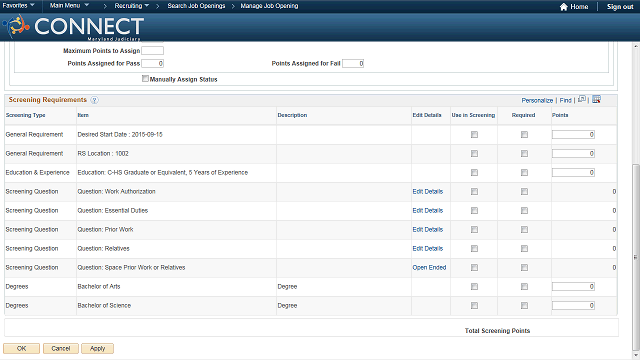Navigate to Search Job Openings breadcrumb
The height and width of the screenshot is (360, 640).
pyautogui.click(x=196, y=6)
